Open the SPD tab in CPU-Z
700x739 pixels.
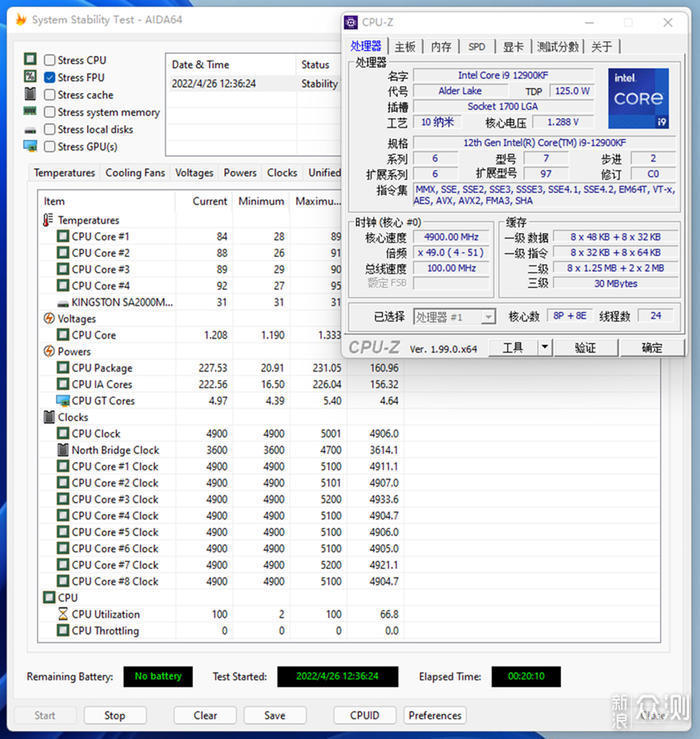click(x=477, y=47)
